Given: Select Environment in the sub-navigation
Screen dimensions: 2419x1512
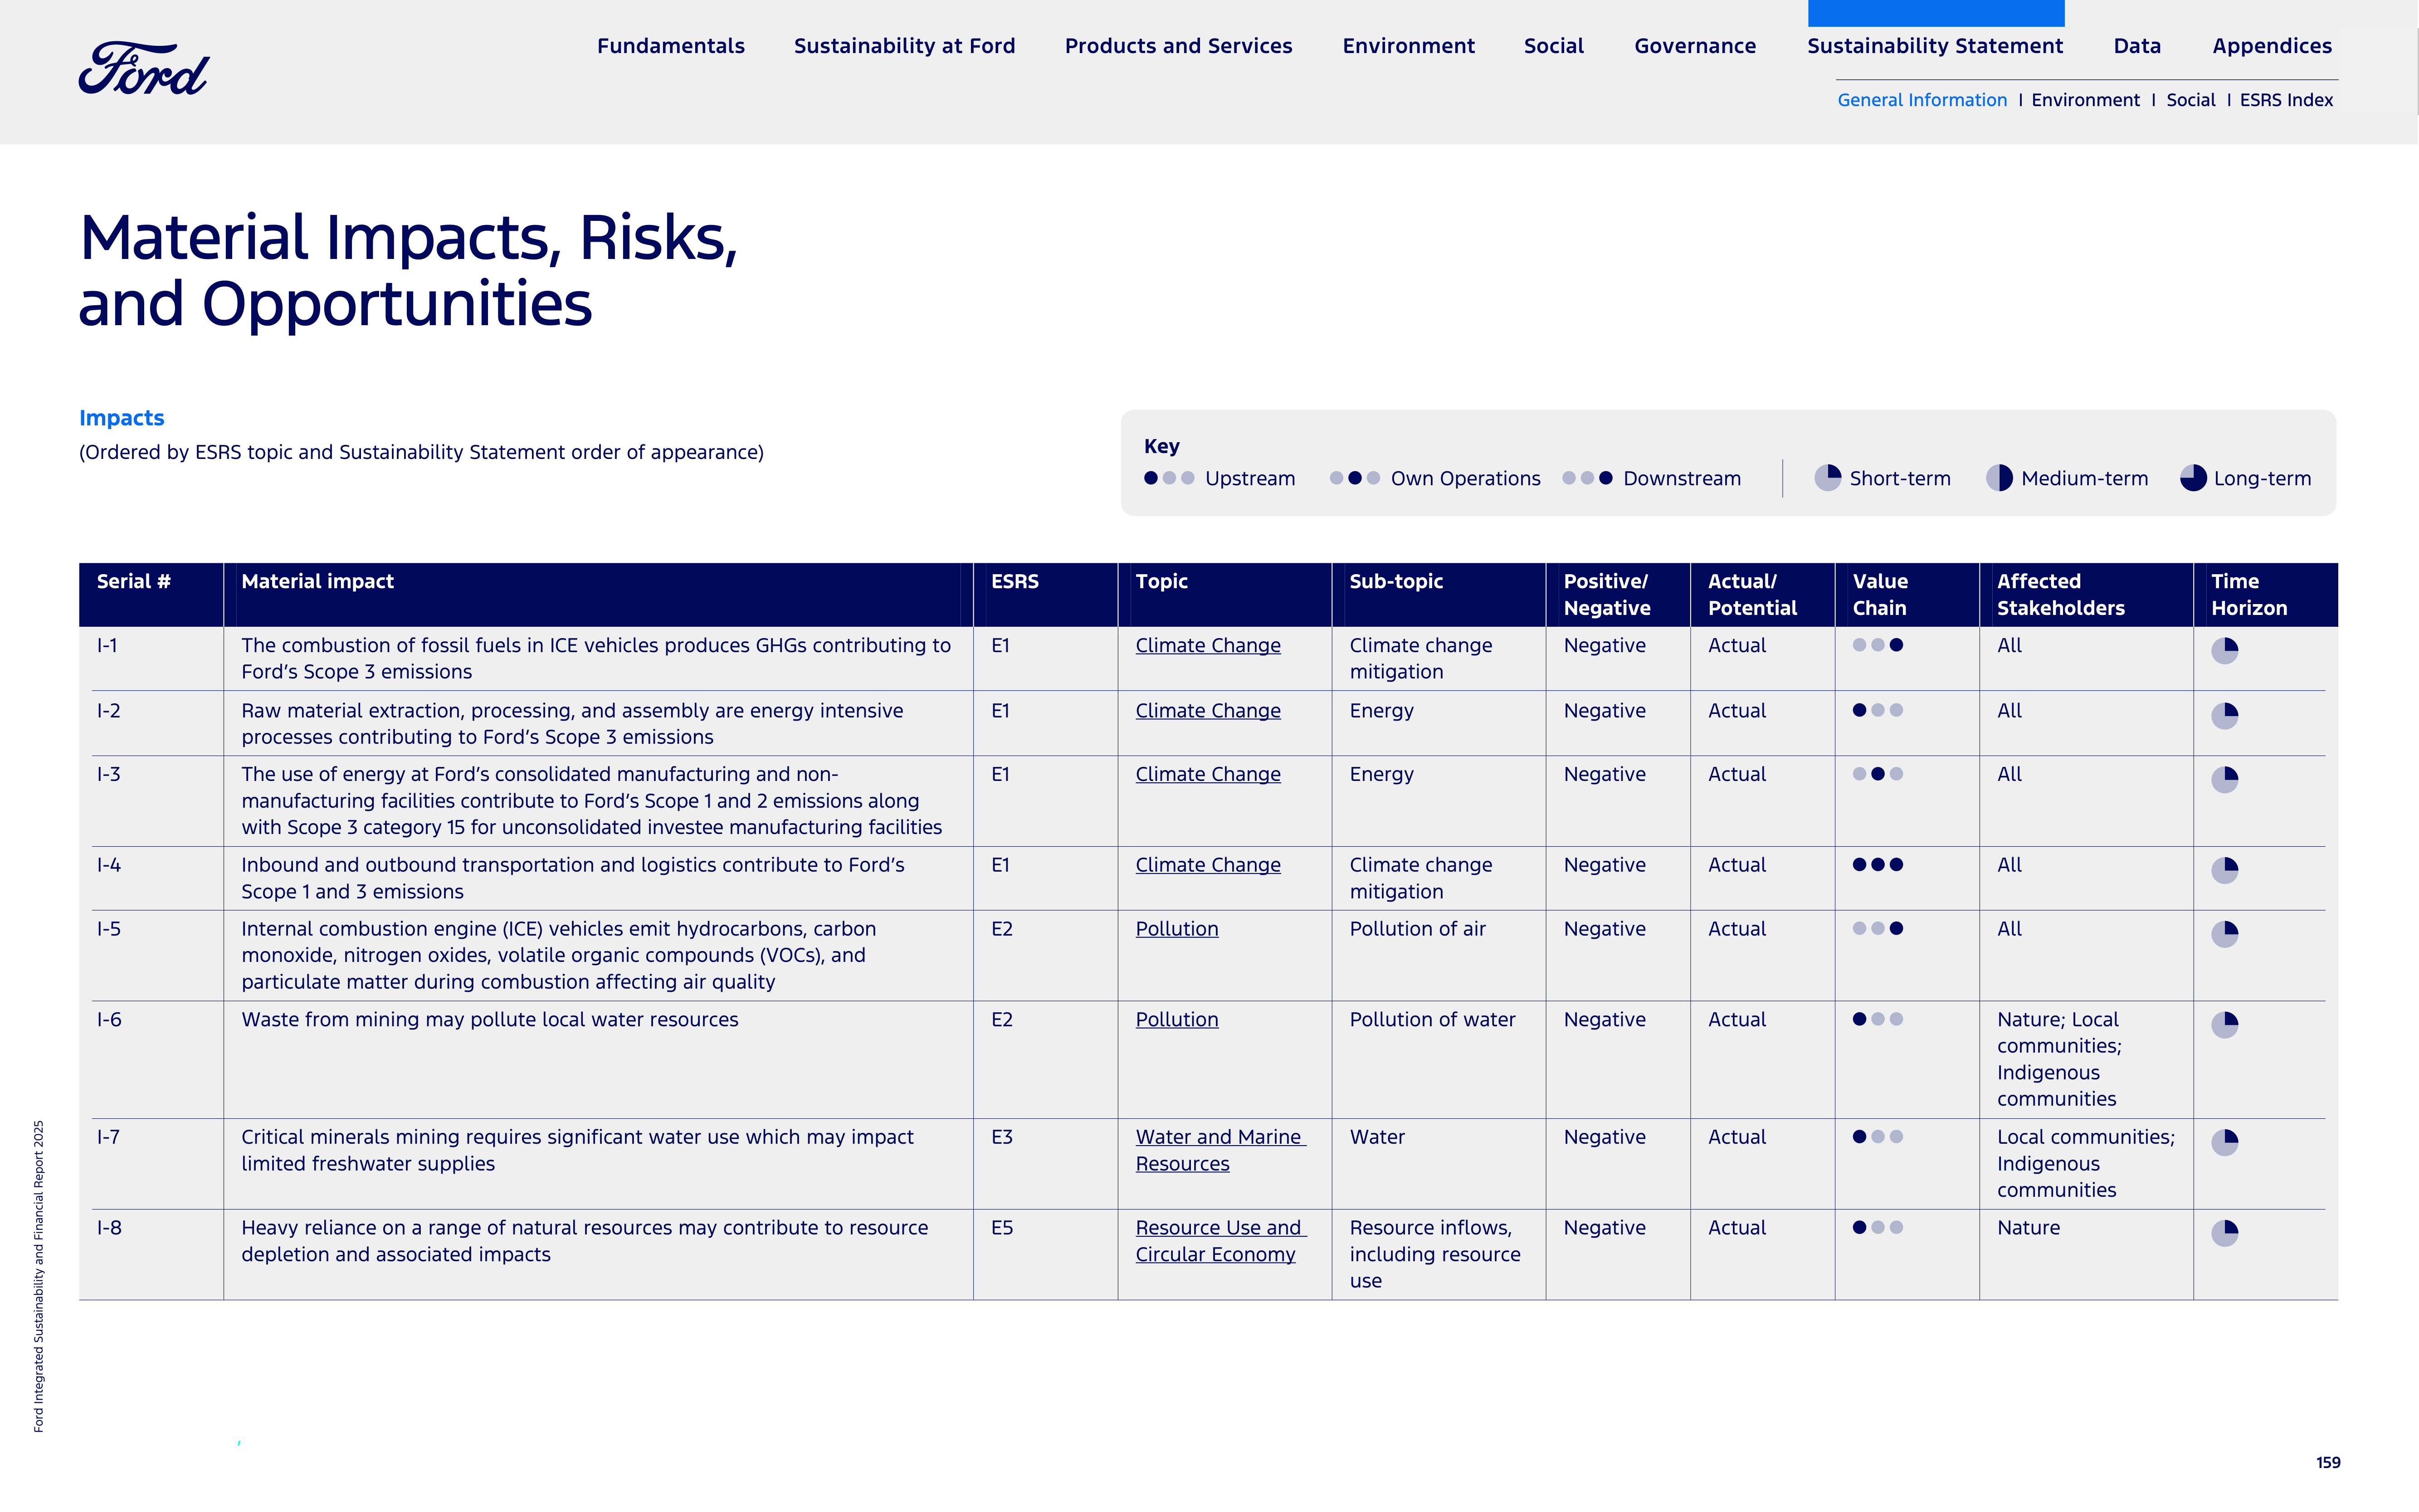Looking at the screenshot, I should [2085, 100].
